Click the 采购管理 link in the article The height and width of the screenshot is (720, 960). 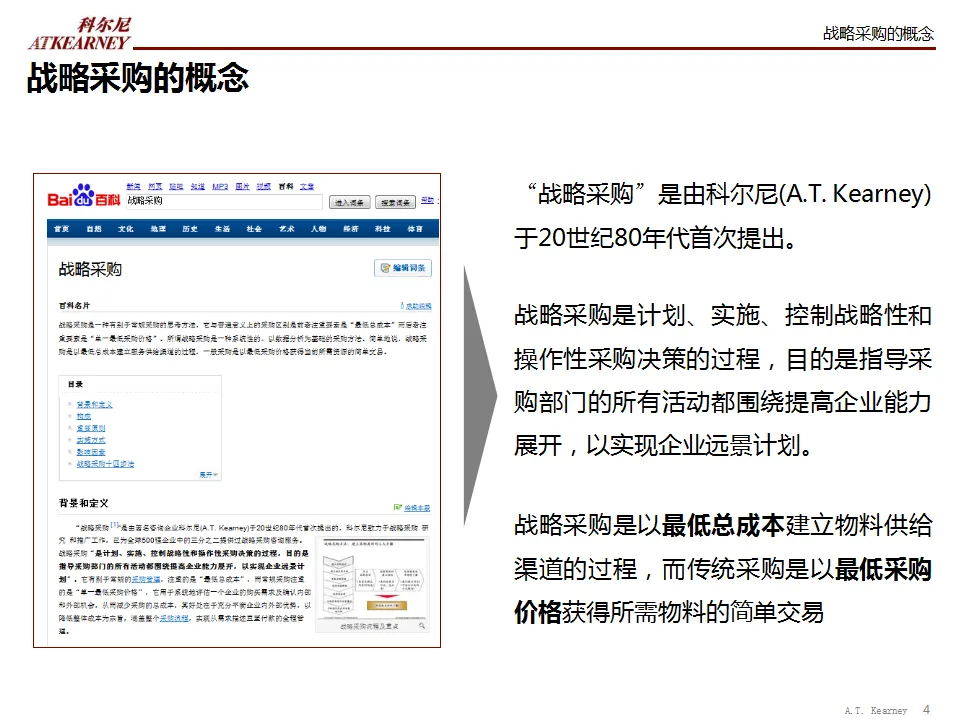click(x=146, y=579)
